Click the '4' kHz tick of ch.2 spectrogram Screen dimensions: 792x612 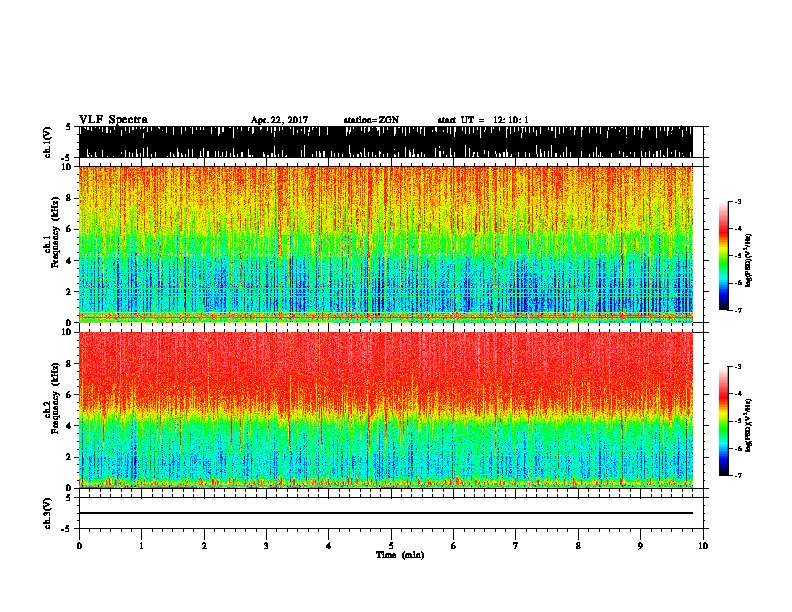[x=69, y=426]
